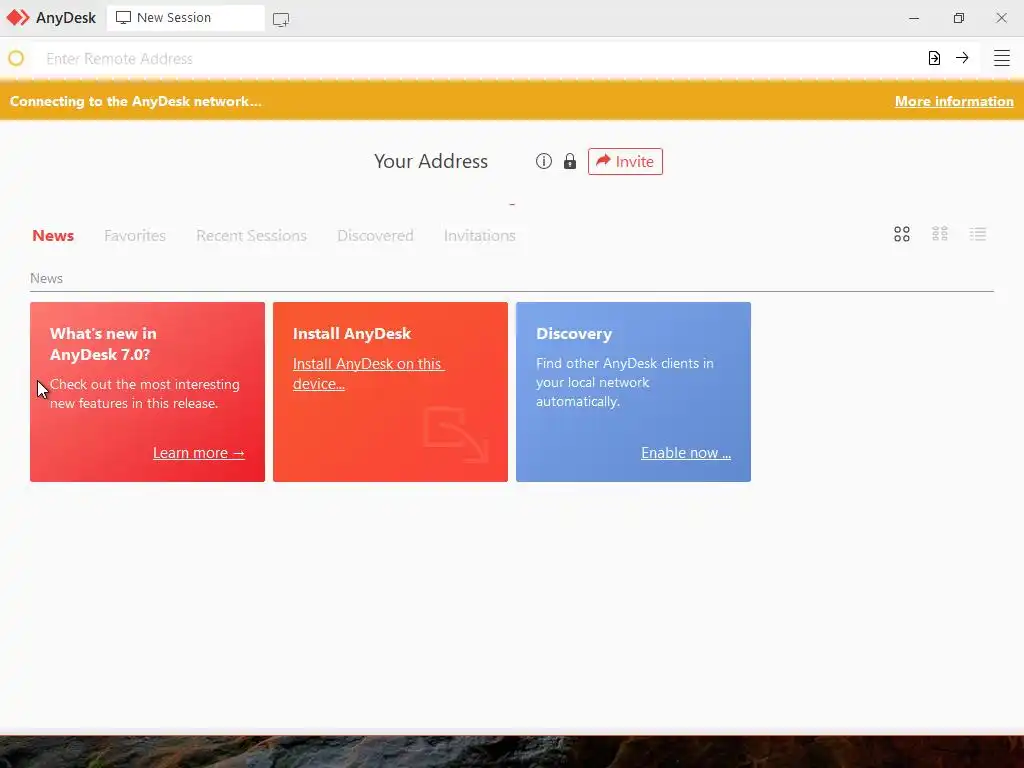
Task: Click the Enable now link
Action: [686, 453]
